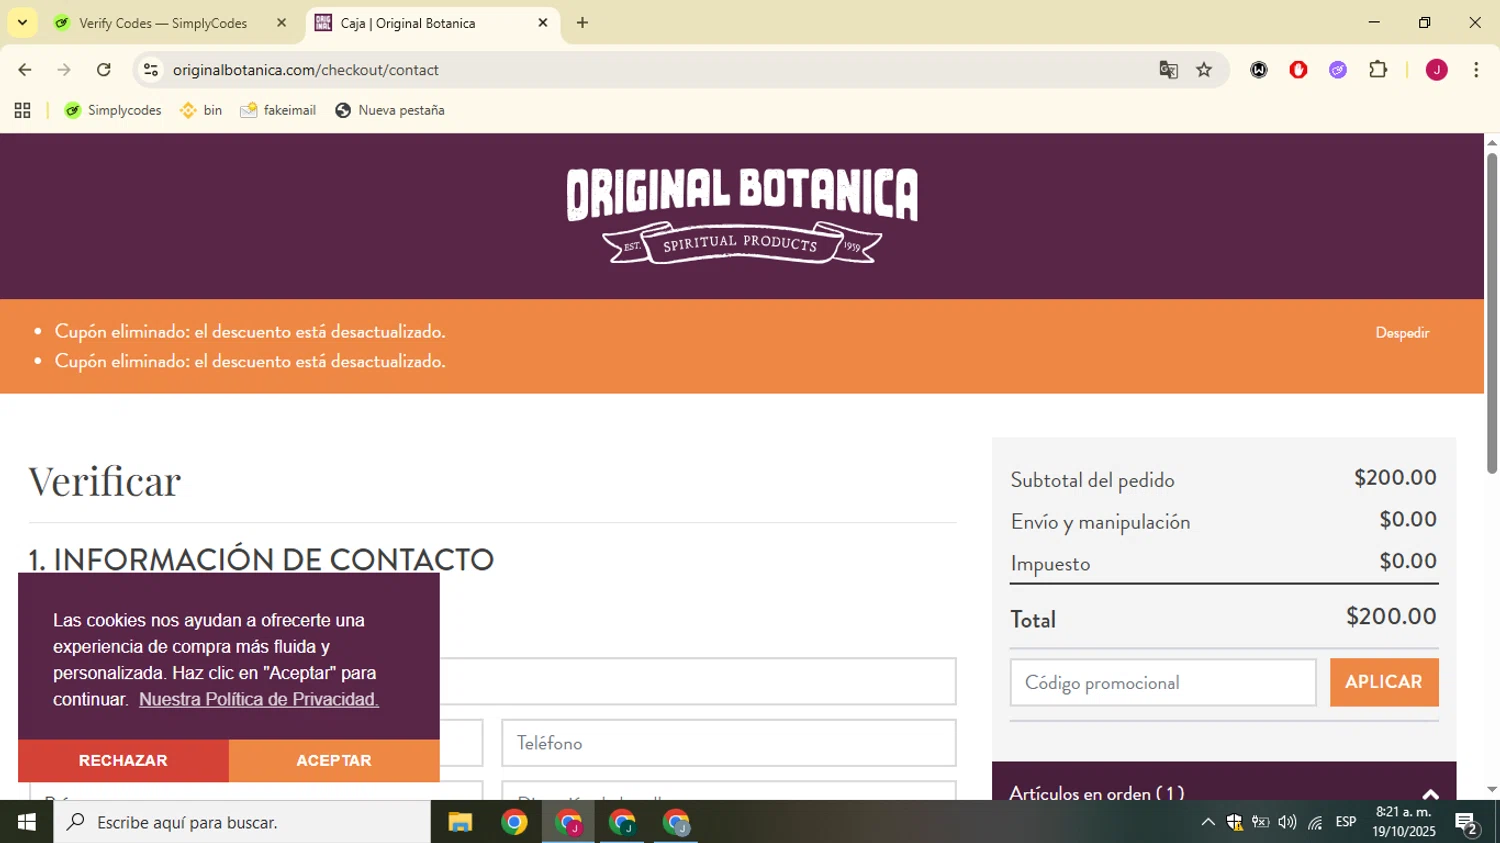Open File Explorer from the taskbar
This screenshot has width=1500, height=843.
(460, 822)
